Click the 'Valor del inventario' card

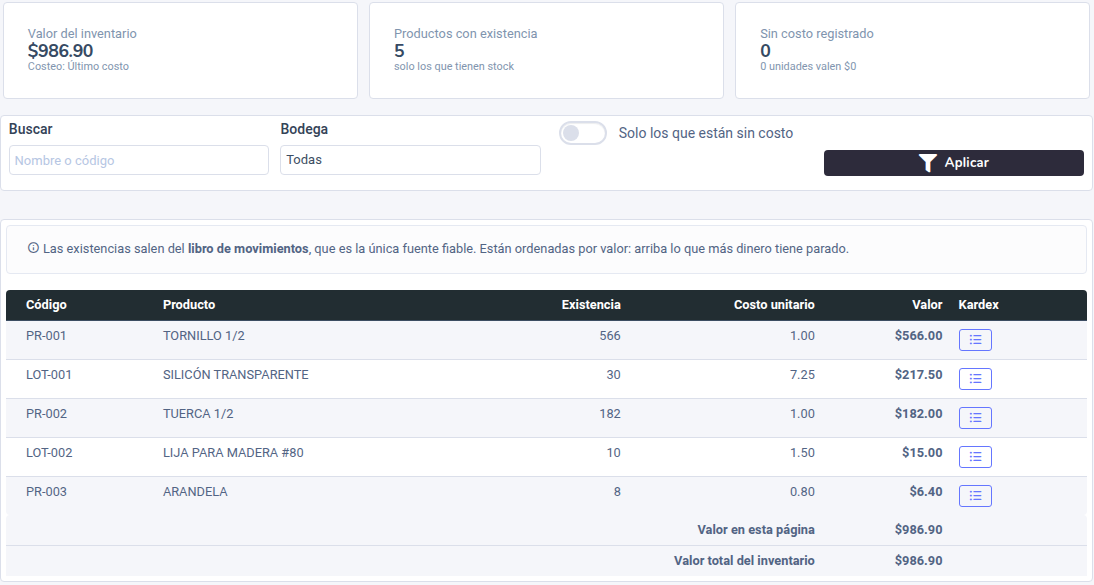click(x=181, y=50)
